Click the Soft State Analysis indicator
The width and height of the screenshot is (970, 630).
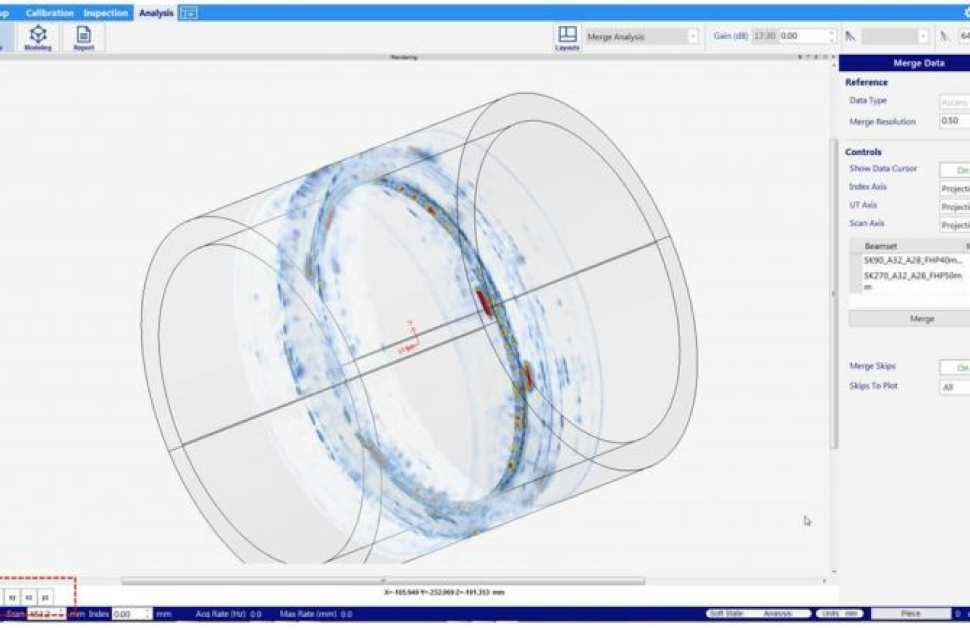pos(758,613)
